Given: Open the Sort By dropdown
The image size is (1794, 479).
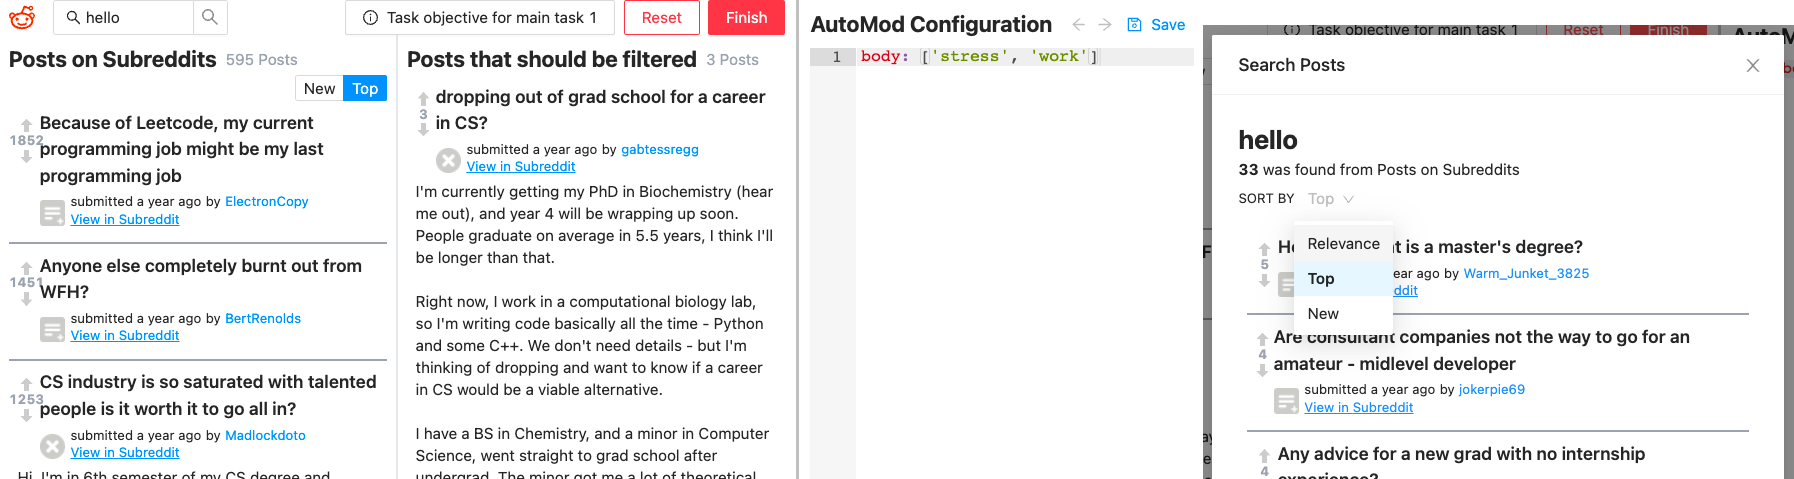Looking at the screenshot, I should [1330, 199].
